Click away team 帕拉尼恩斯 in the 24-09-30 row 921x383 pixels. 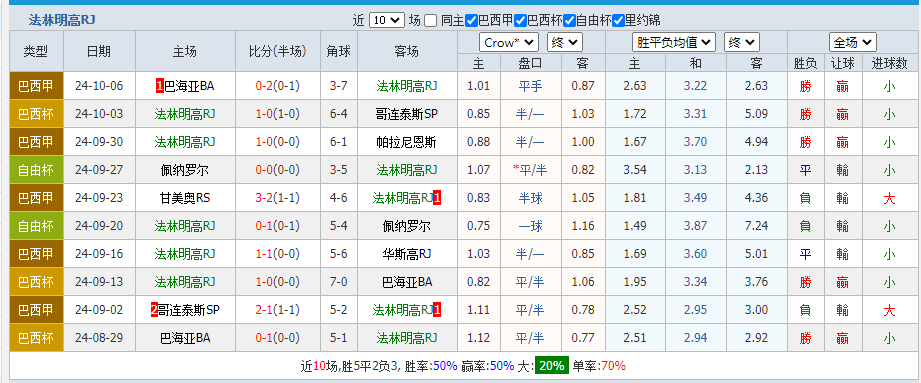[x=407, y=142]
